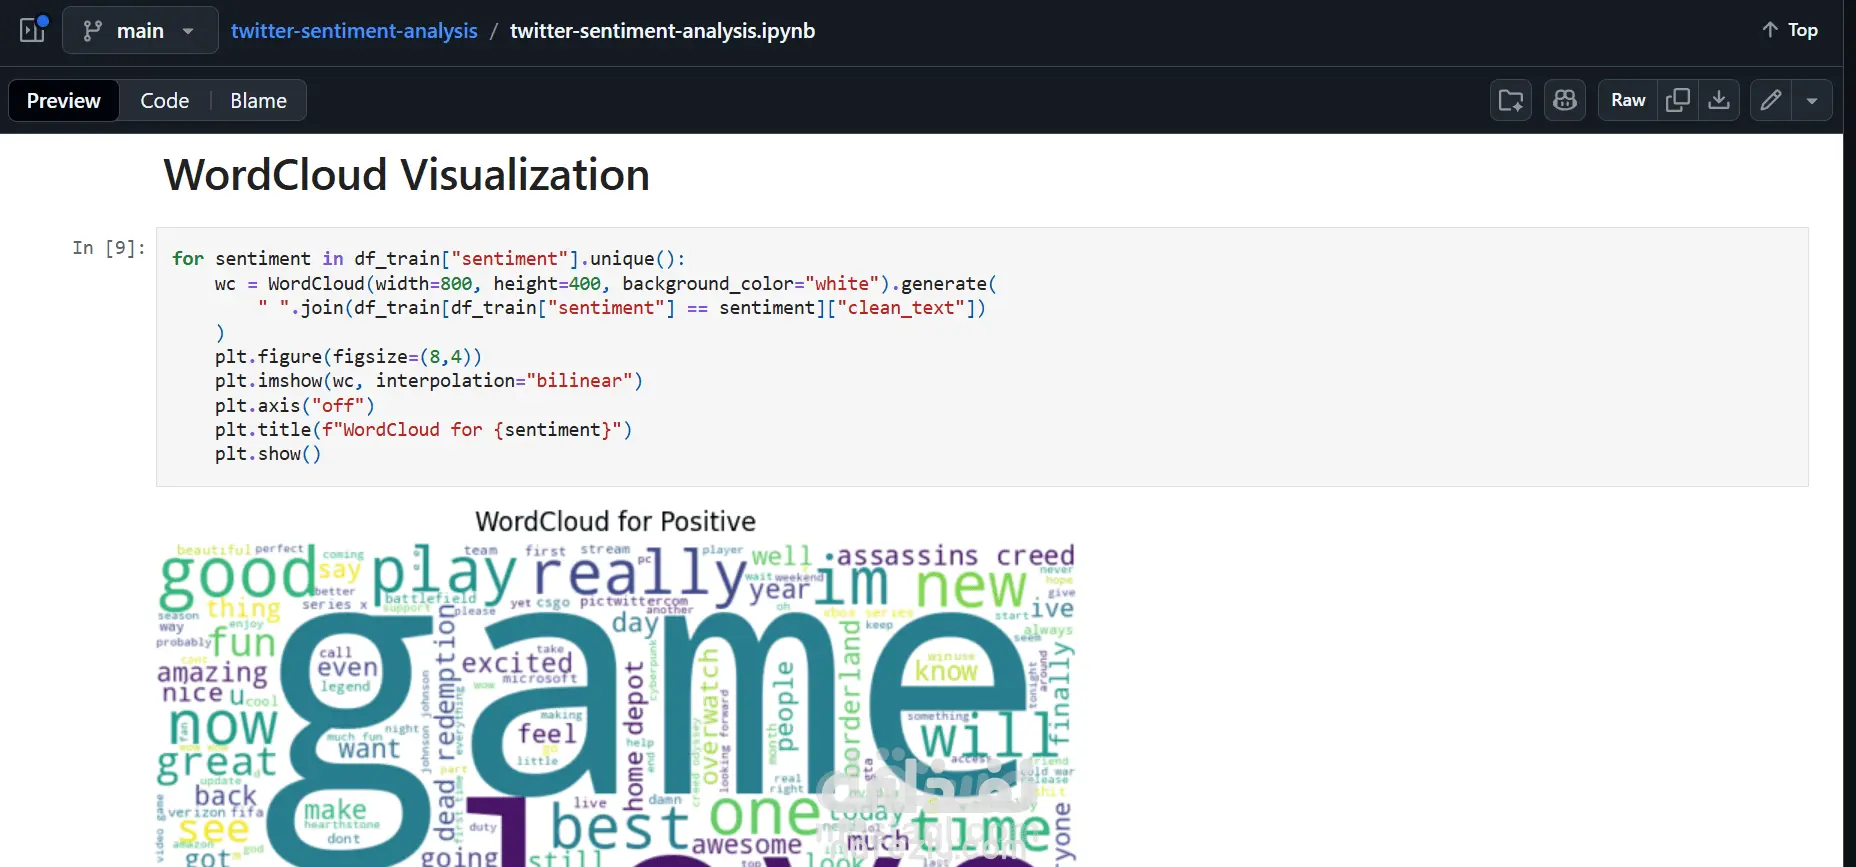Open the file in a codespace icon
1856x867 pixels.
click(x=1511, y=100)
